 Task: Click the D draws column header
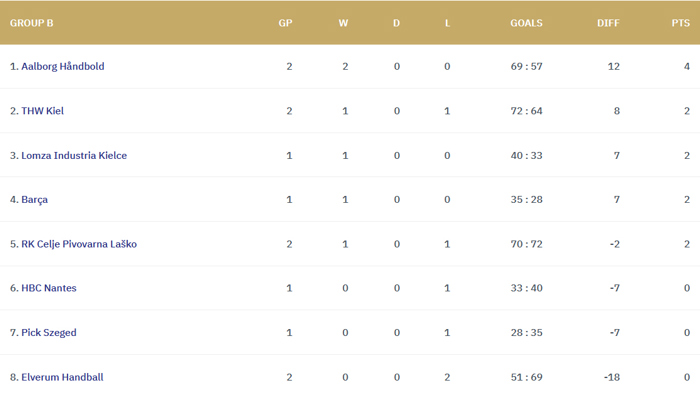pos(396,23)
